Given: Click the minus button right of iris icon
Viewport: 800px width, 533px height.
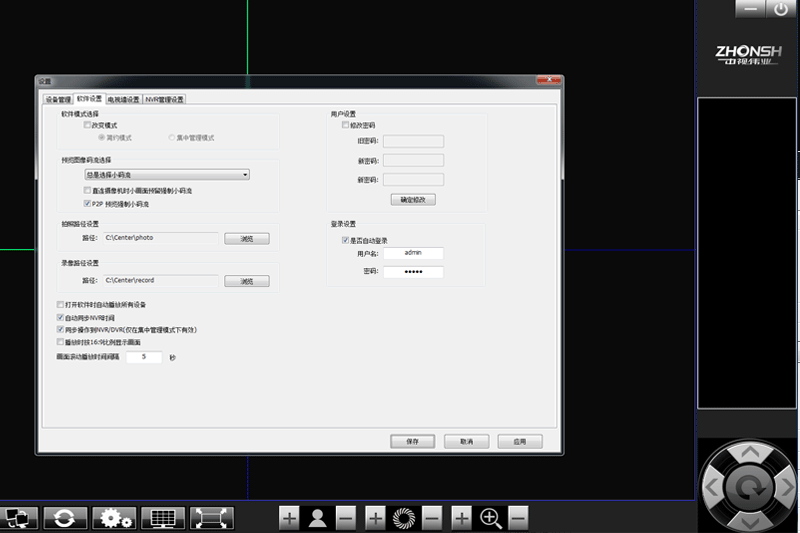Looking at the screenshot, I should pos(432,518).
